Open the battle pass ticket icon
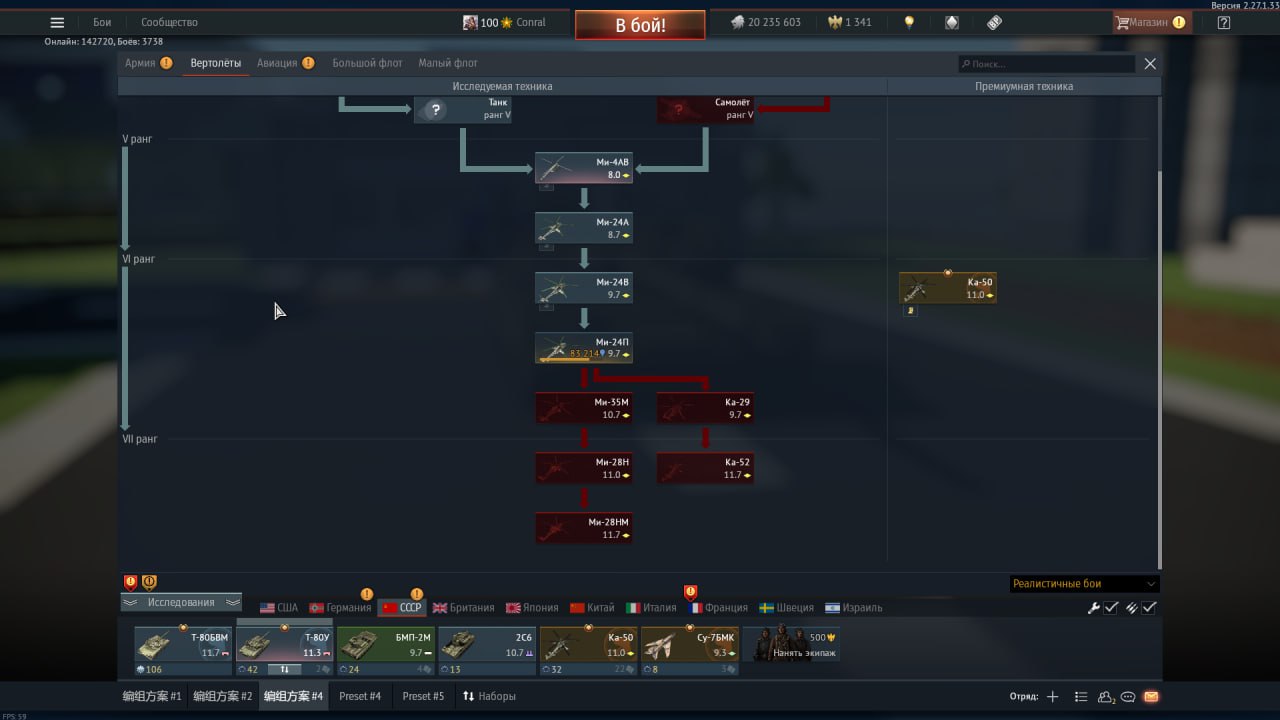 pos(994,22)
